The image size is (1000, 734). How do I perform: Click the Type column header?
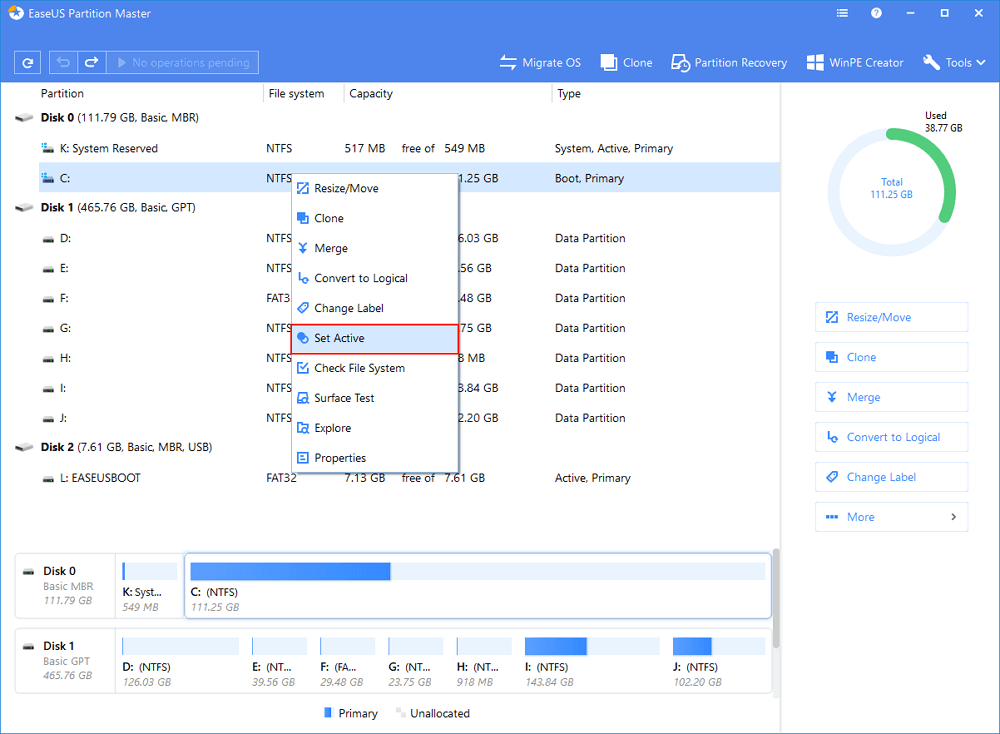pyautogui.click(x=569, y=93)
